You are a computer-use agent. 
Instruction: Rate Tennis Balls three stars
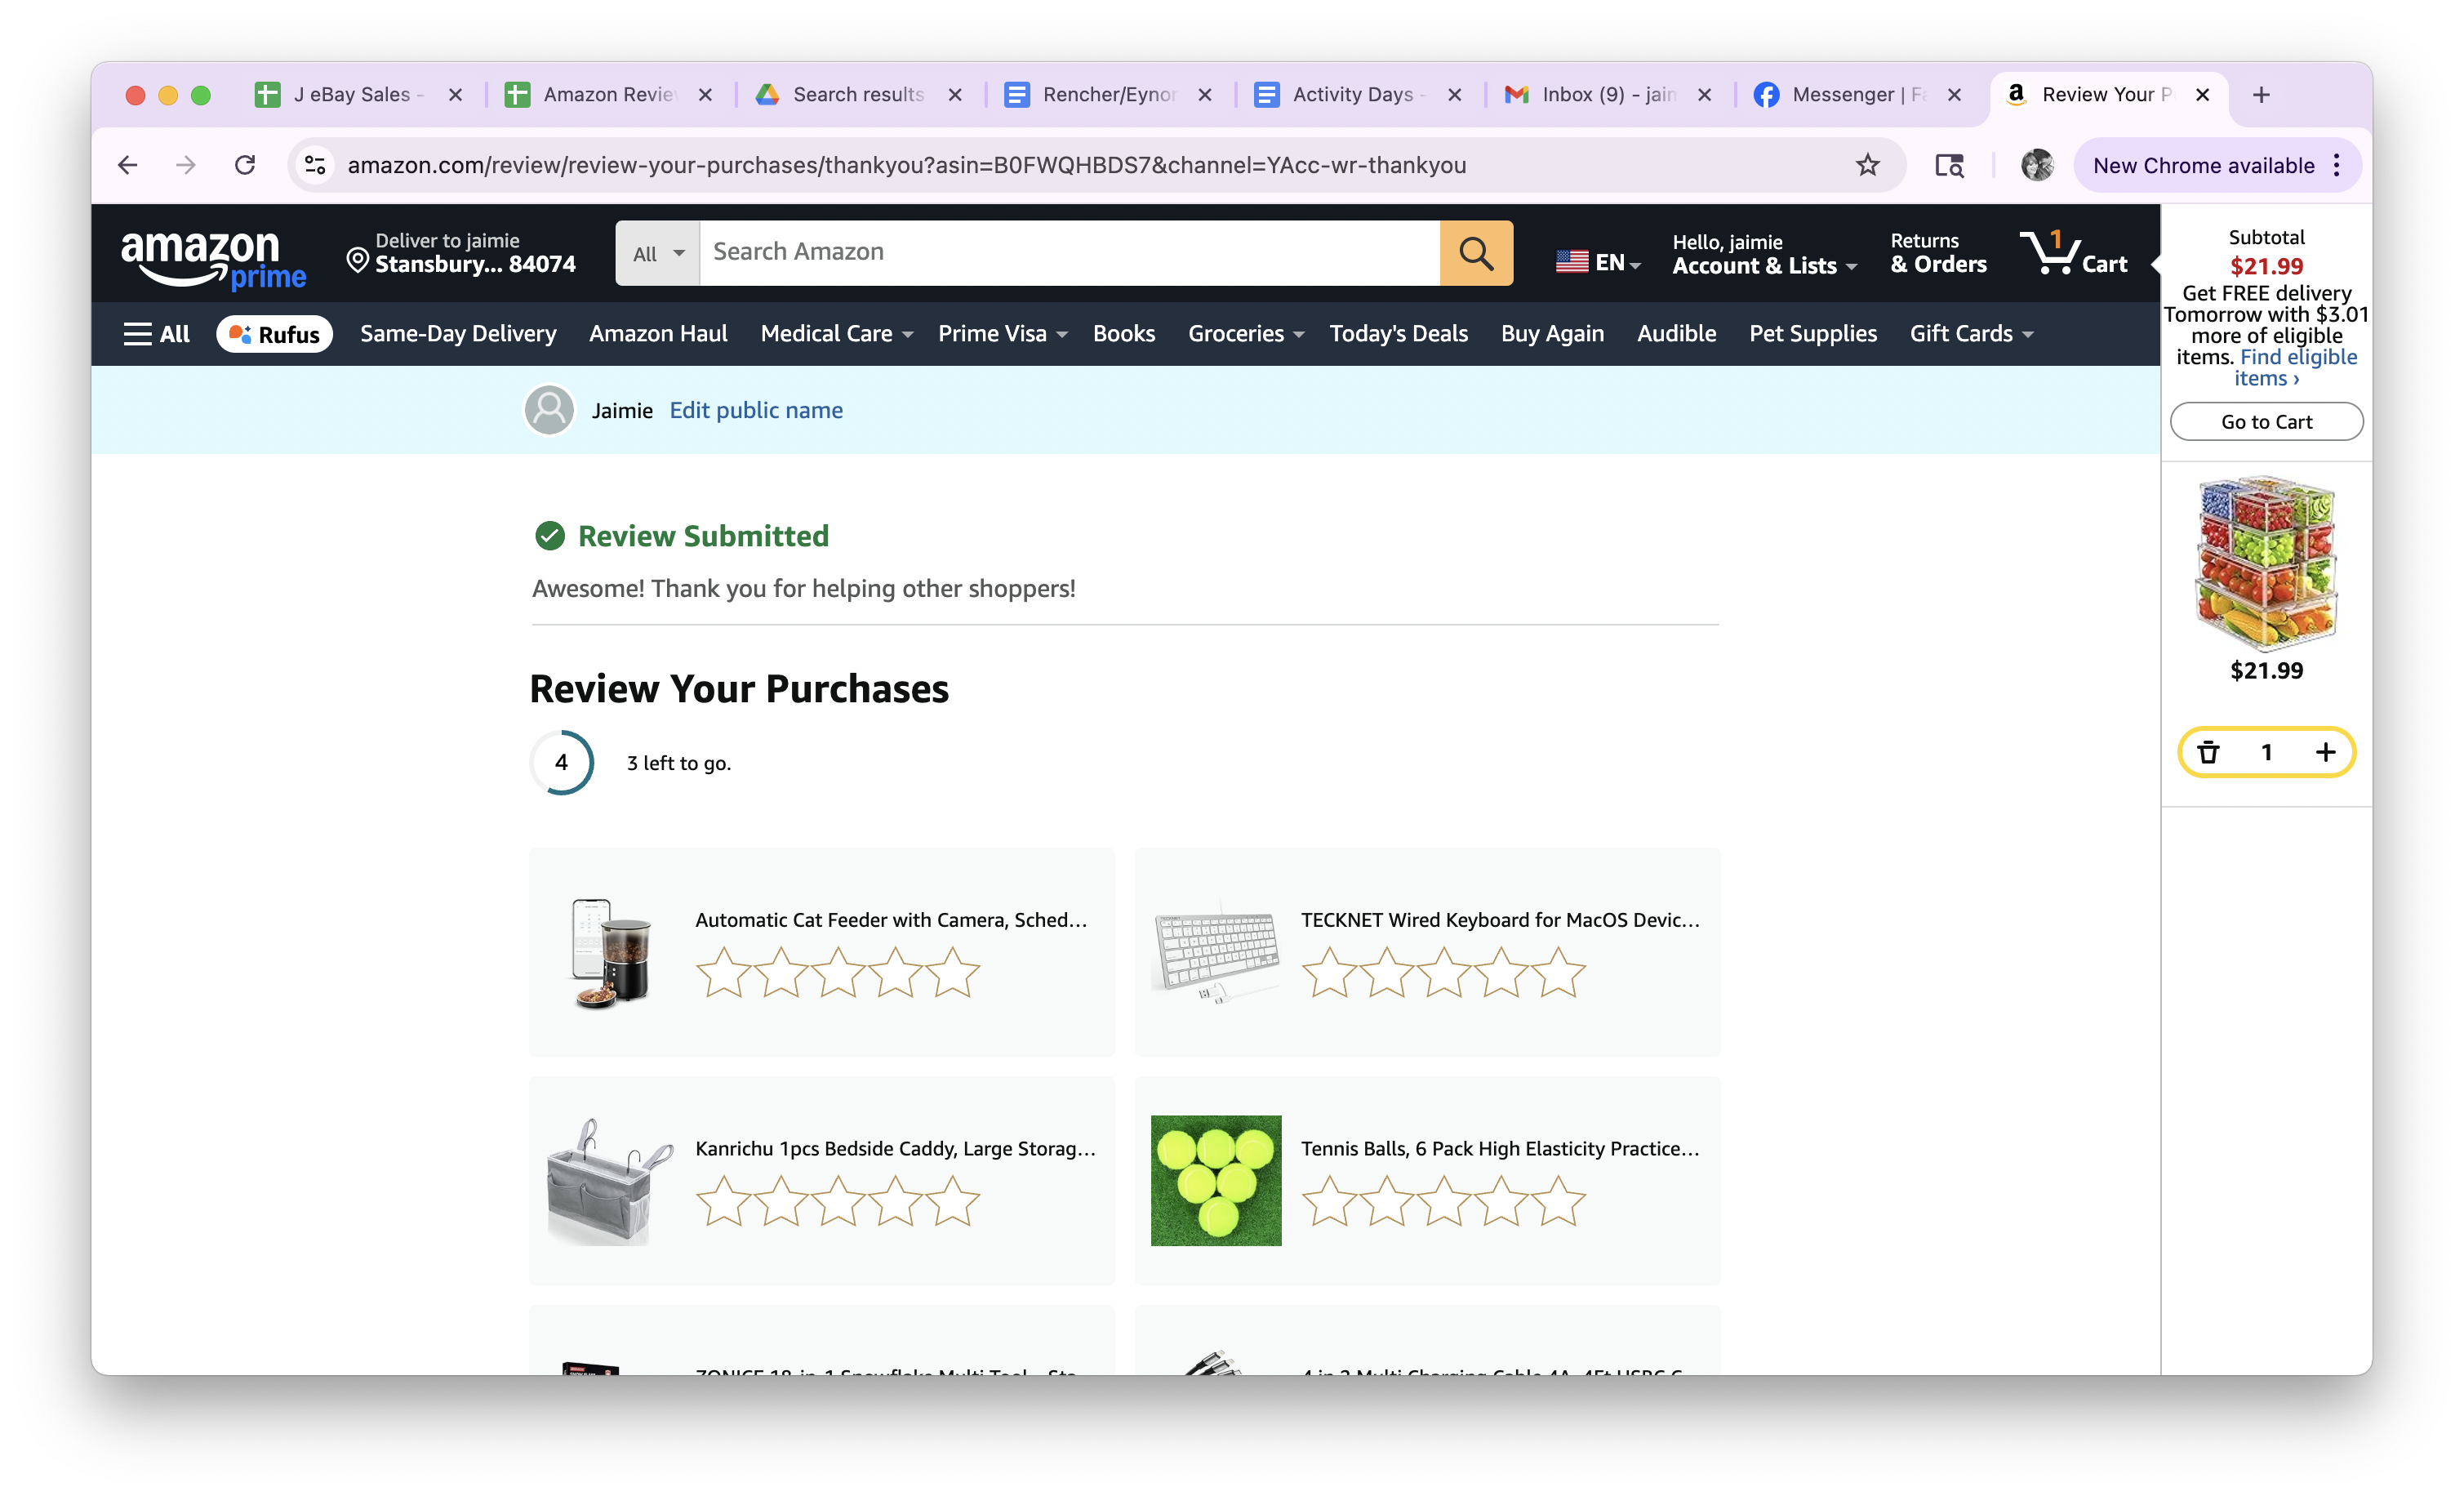[x=1443, y=1201]
